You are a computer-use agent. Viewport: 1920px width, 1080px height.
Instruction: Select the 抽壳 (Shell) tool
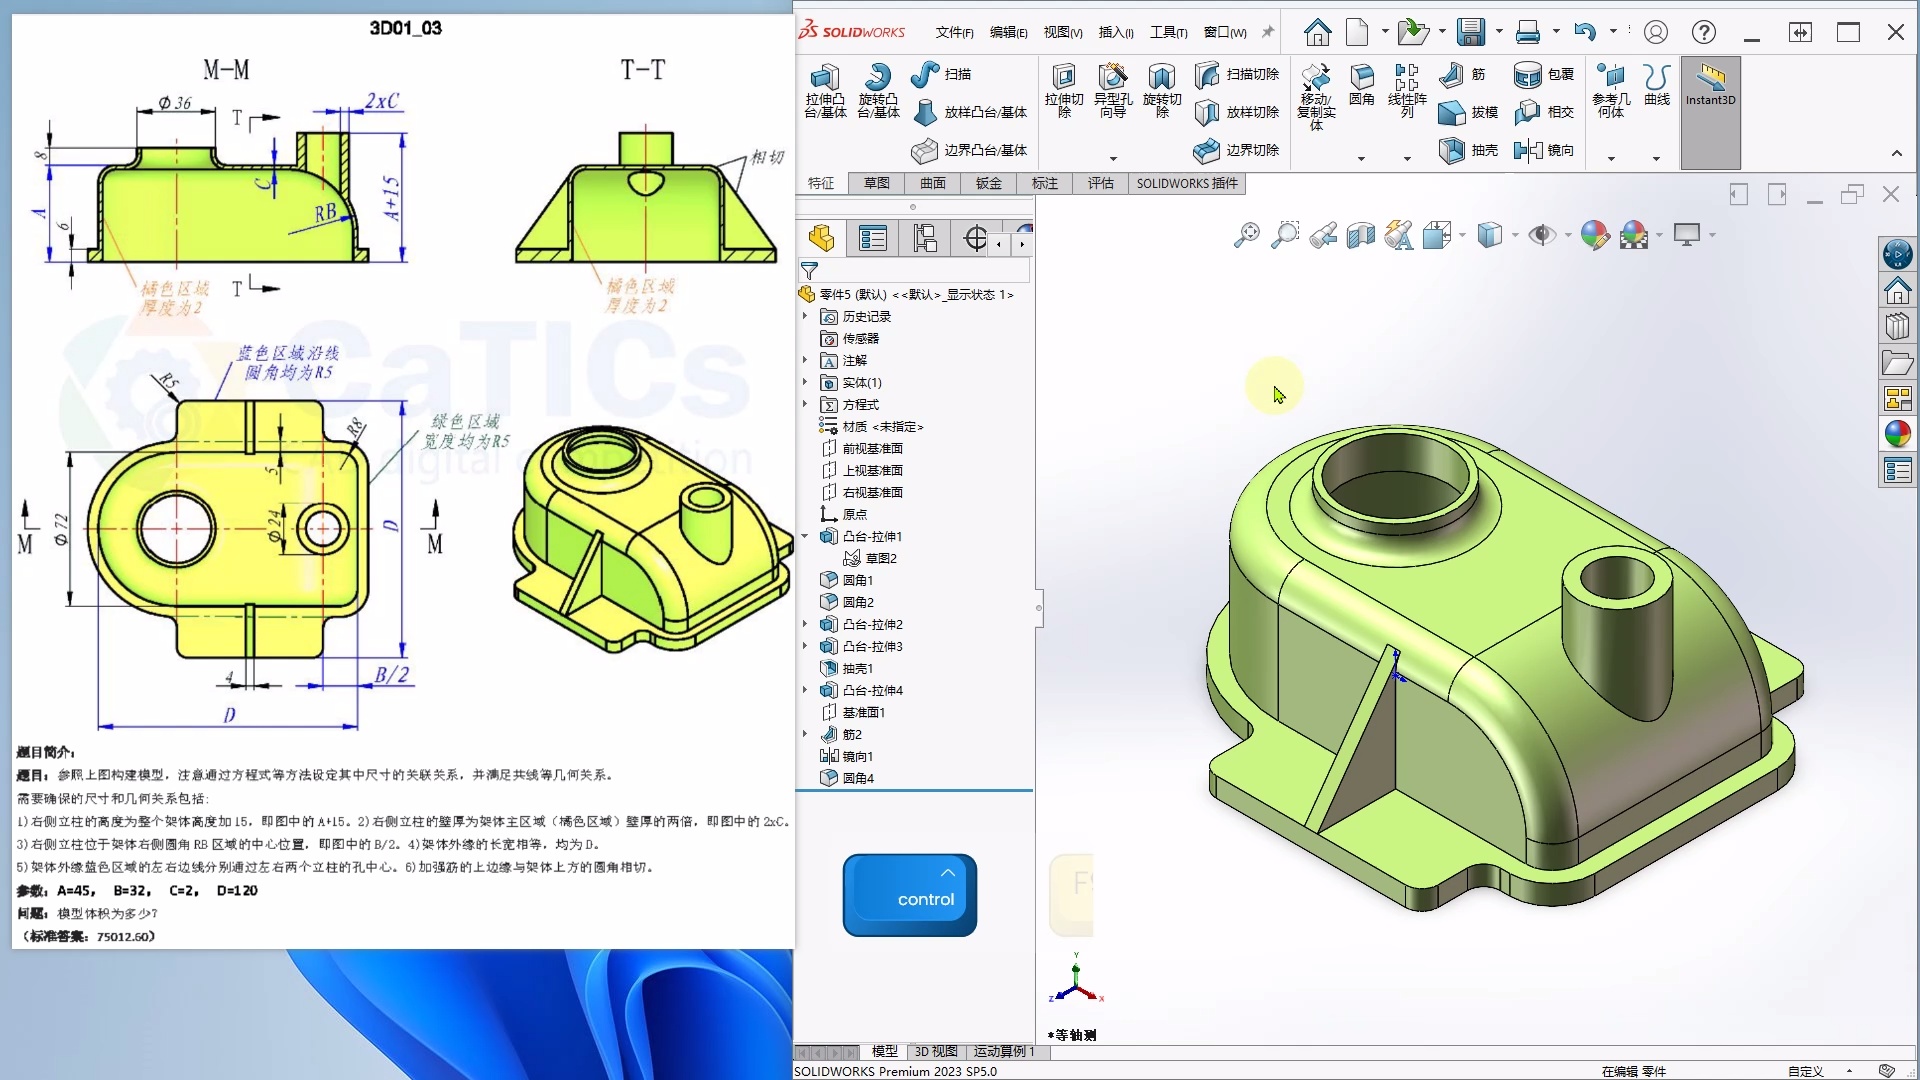tap(1465, 150)
